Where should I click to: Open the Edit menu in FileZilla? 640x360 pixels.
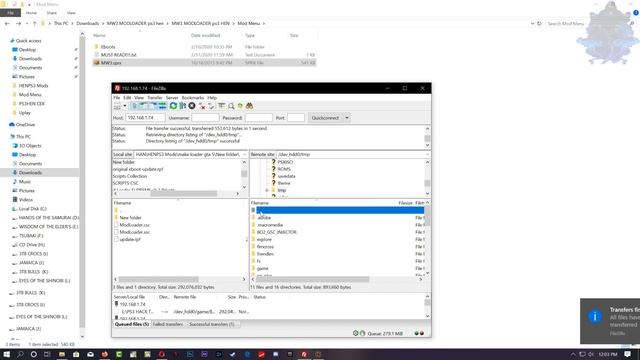[127, 98]
